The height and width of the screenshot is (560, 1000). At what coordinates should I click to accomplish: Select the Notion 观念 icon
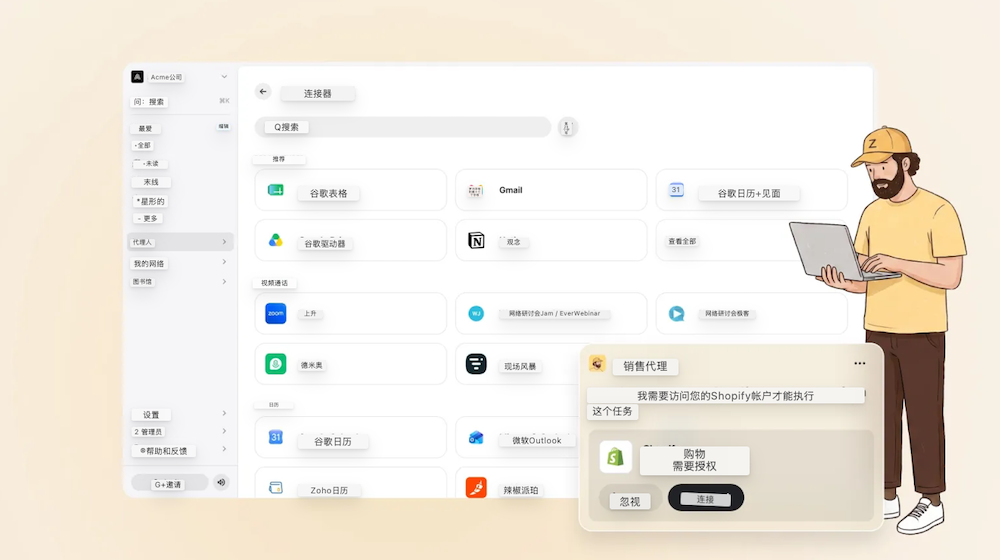[x=476, y=240]
